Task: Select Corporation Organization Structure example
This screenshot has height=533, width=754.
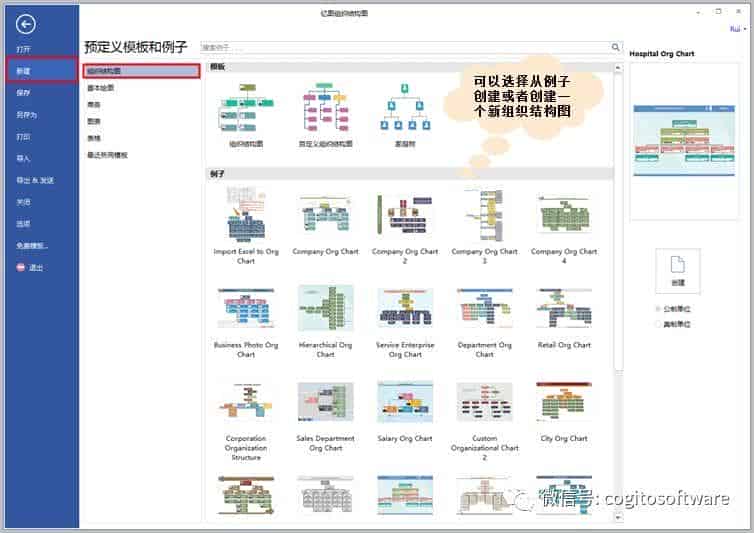Action: pyautogui.click(x=246, y=421)
